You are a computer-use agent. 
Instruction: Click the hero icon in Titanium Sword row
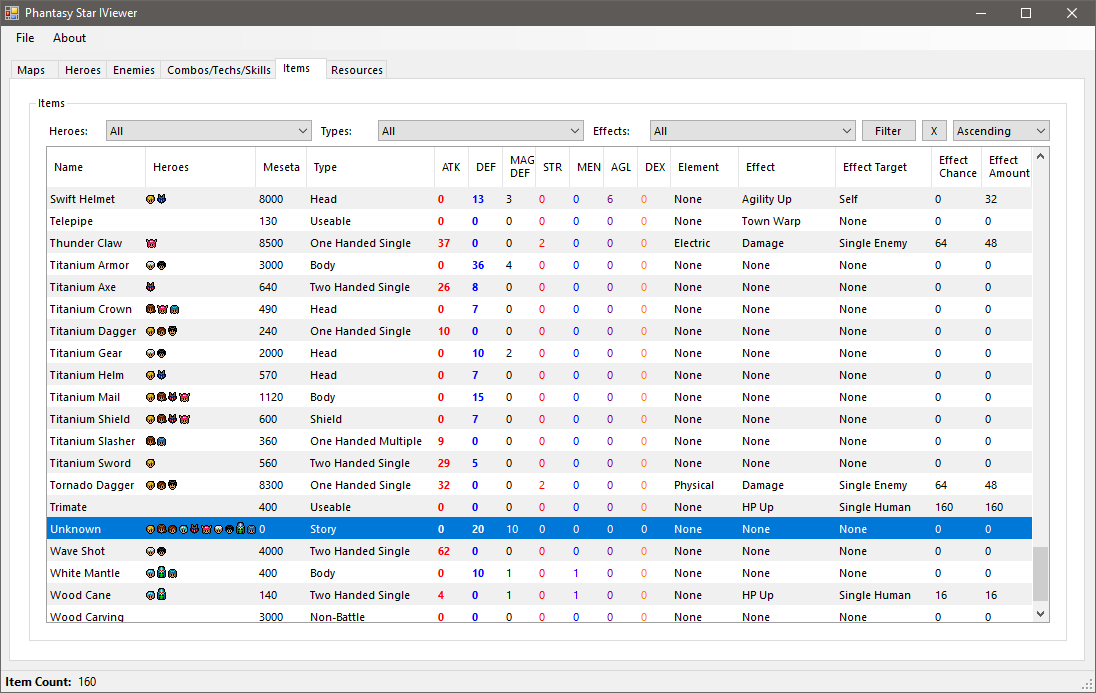coord(150,464)
